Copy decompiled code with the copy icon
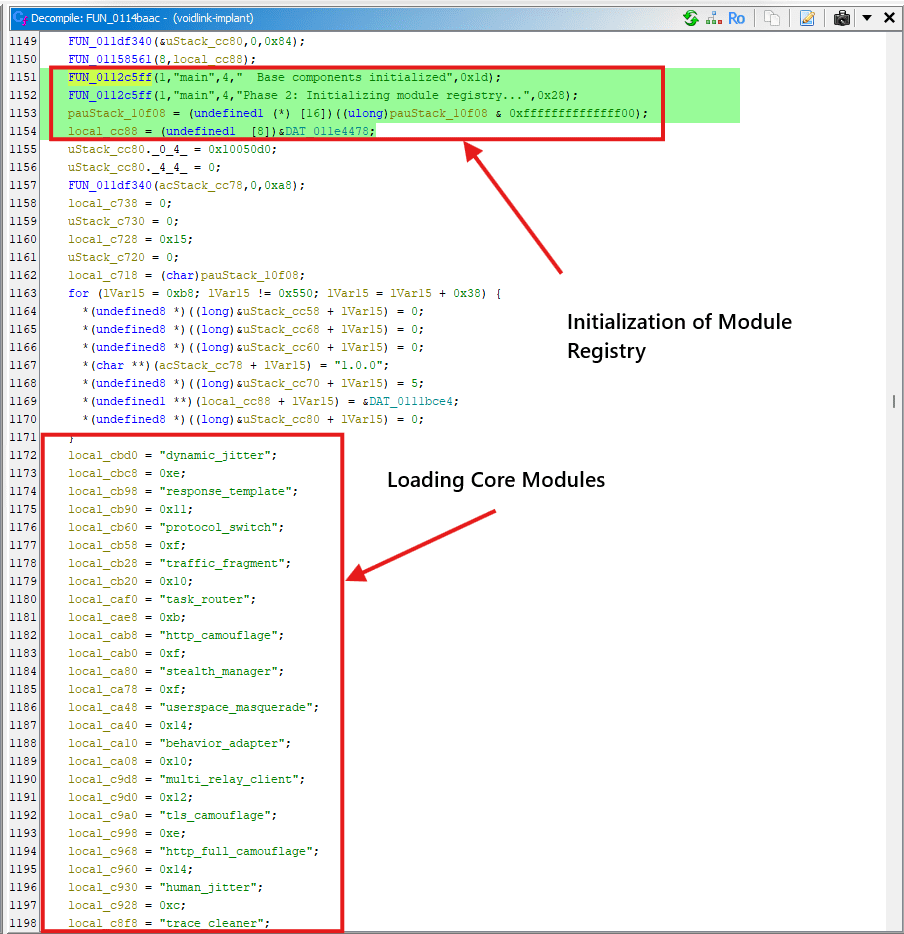Viewport: 904px width, 934px height. [x=771, y=18]
